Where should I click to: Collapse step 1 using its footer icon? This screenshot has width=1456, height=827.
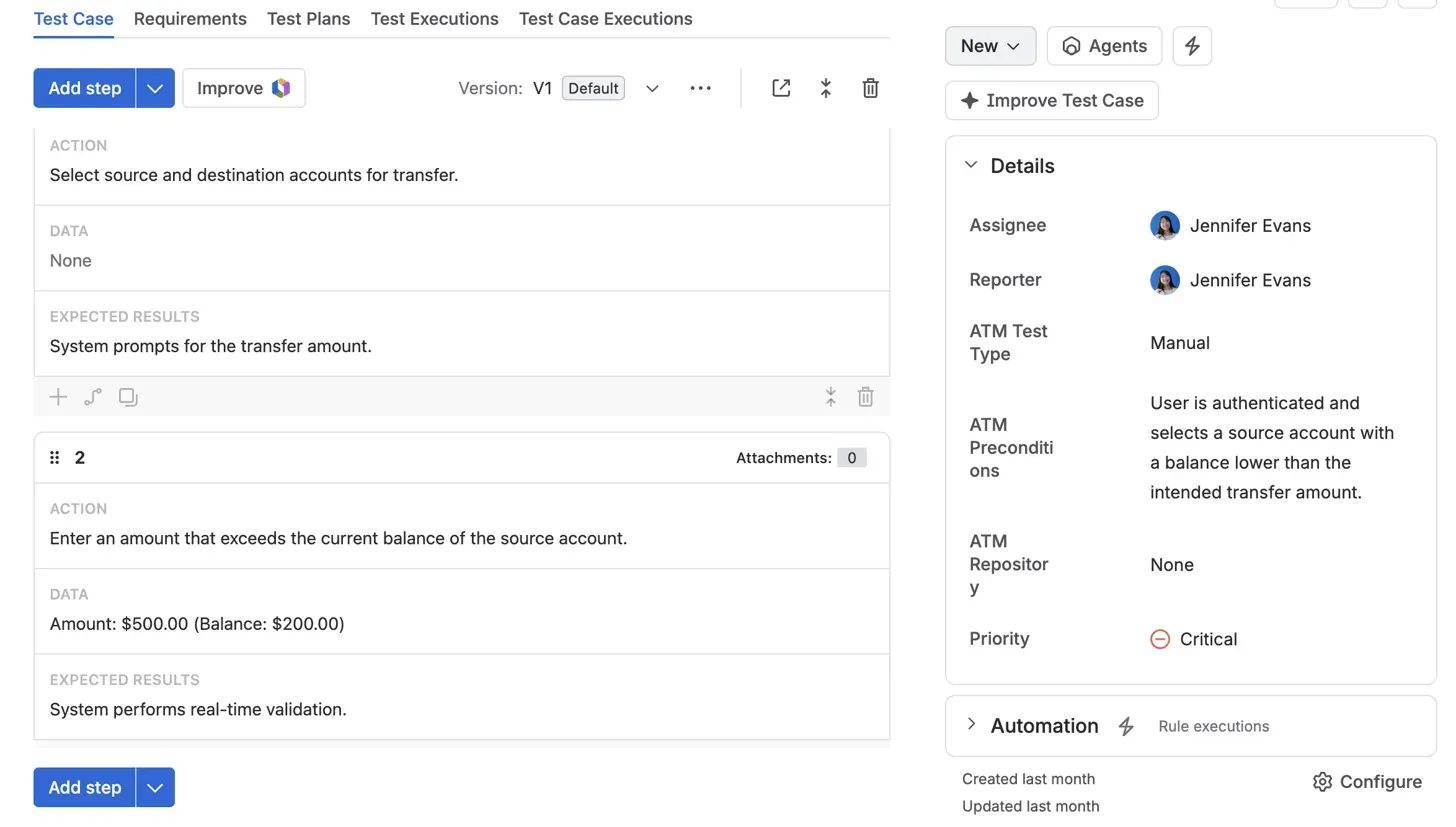[830, 397]
